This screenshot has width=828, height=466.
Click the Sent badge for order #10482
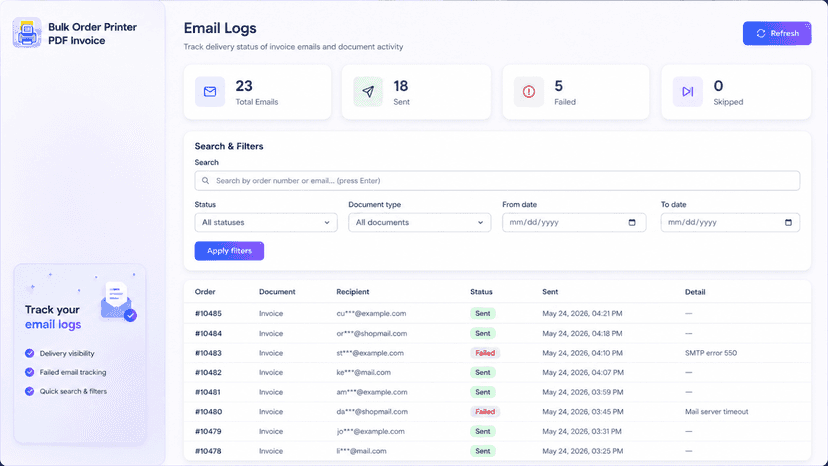point(483,372)
